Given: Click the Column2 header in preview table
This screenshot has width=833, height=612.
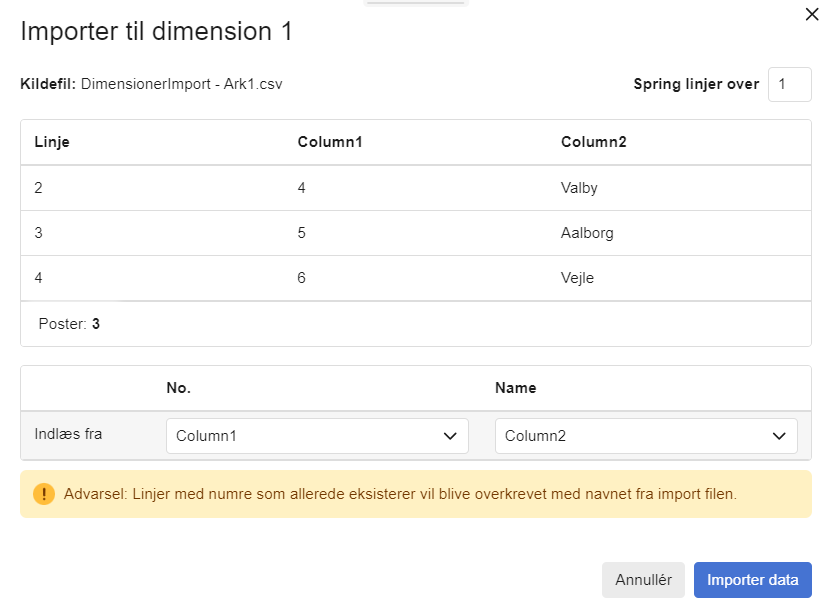Looking at the screenshot, I should point(593,142).
